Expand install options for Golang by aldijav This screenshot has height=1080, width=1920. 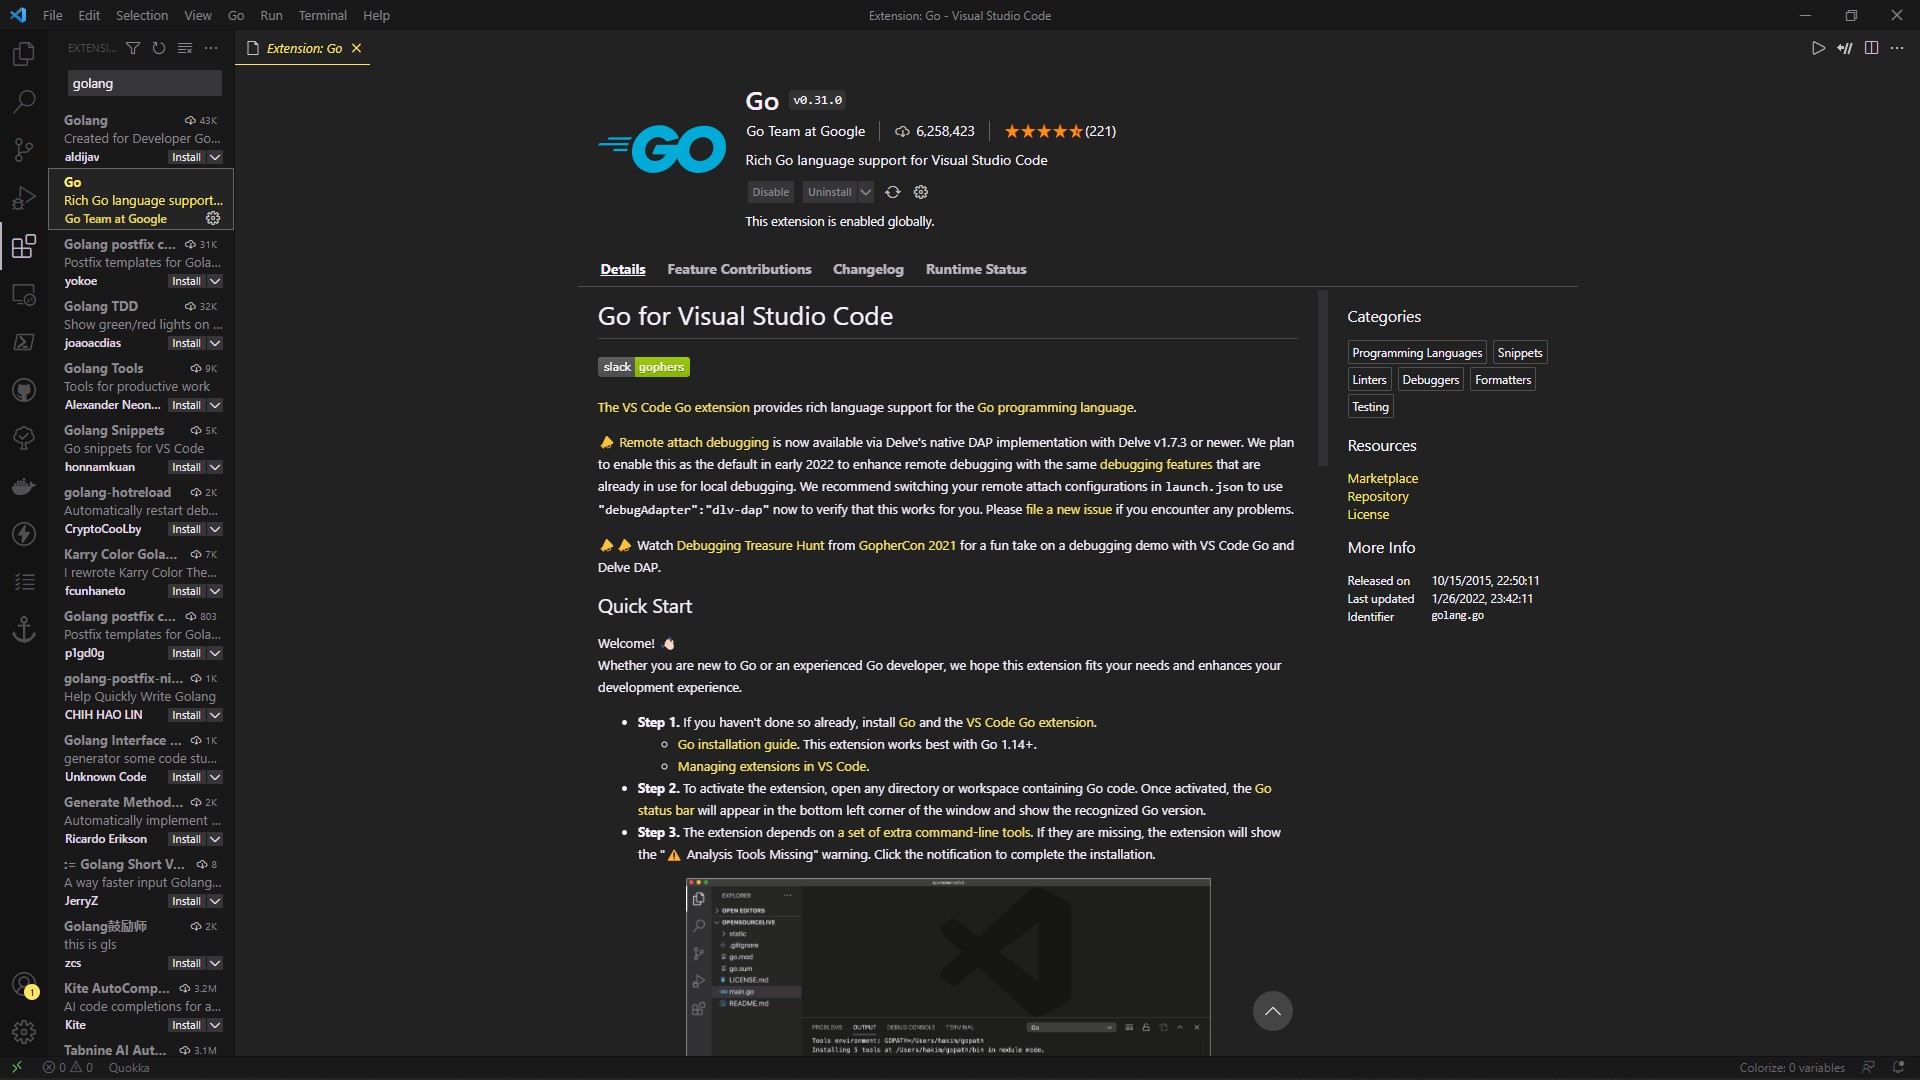pos(215,157)
